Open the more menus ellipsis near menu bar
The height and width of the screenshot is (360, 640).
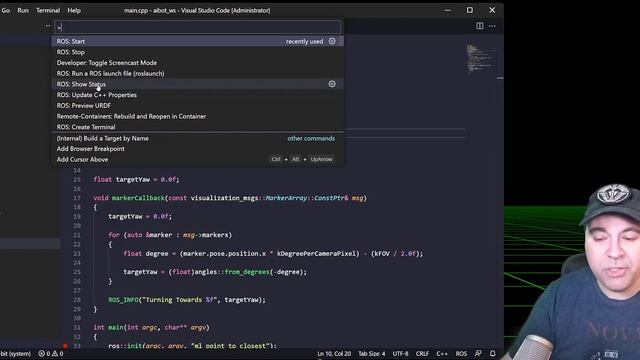pyautogui.click(x=48, y=26)
